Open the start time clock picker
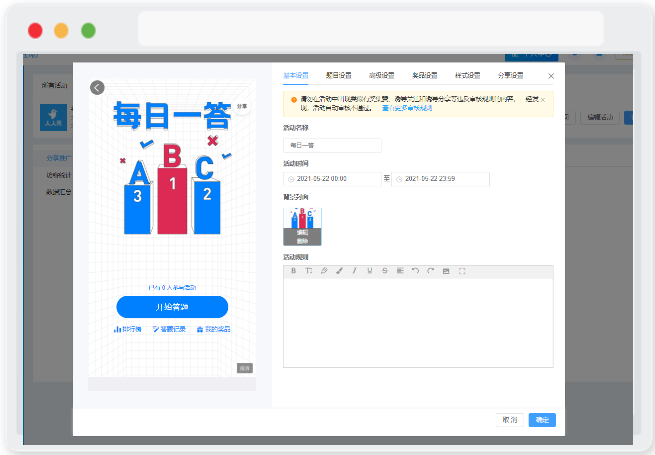Viewport: 655px width, 455px height. [x=291, y=179]
